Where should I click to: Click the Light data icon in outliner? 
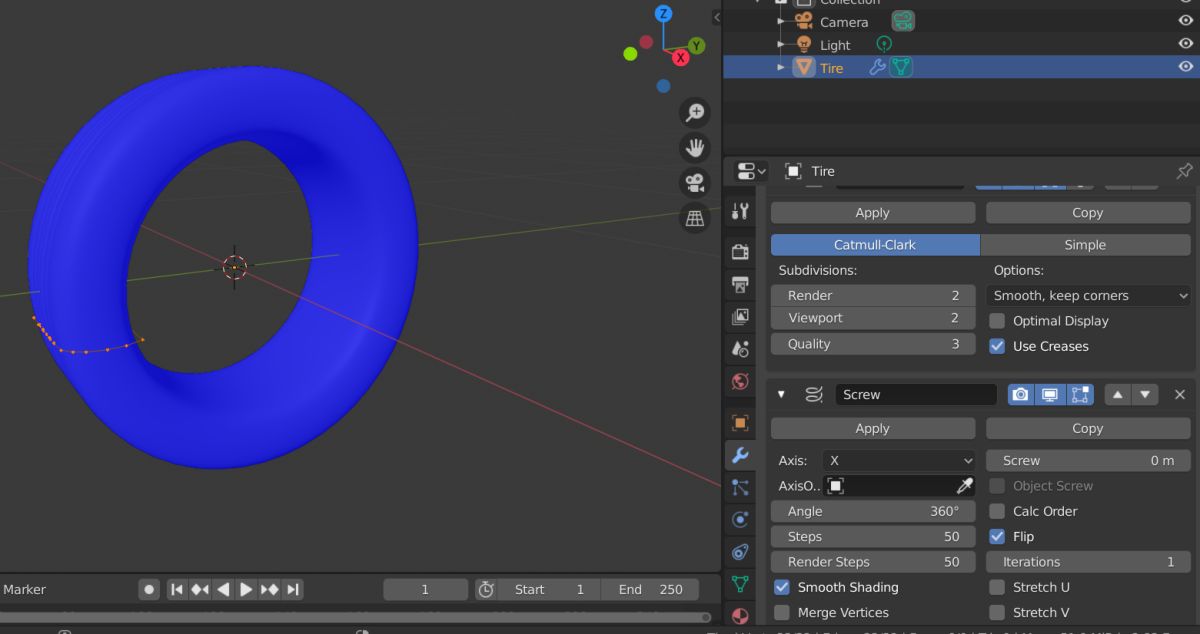[884, 44]
